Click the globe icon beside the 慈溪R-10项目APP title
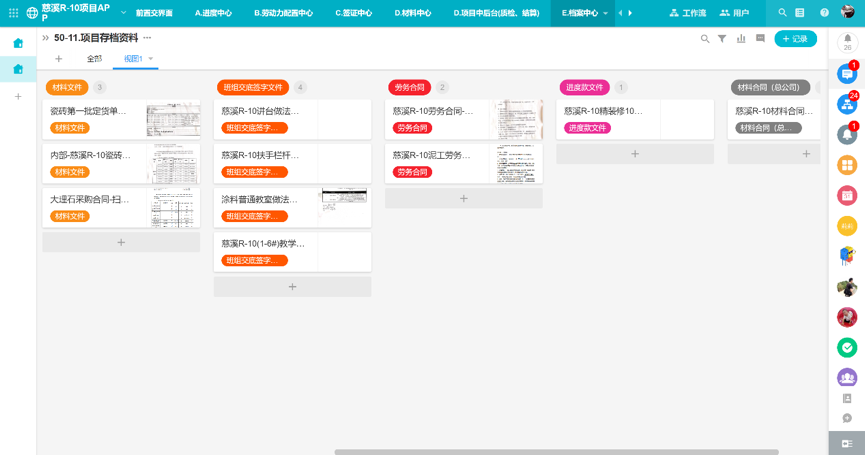 tap(33, 13)
